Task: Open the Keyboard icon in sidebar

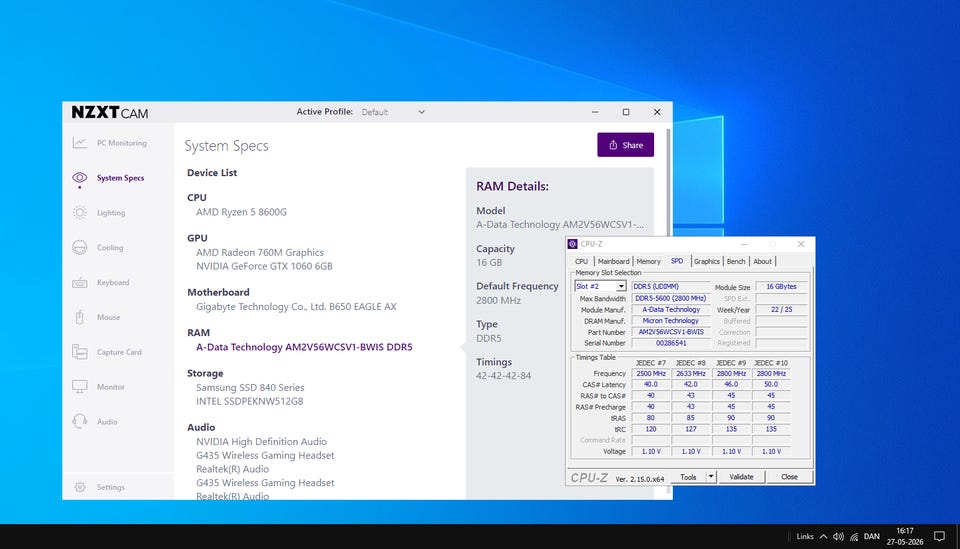Action: click(80, 282)
